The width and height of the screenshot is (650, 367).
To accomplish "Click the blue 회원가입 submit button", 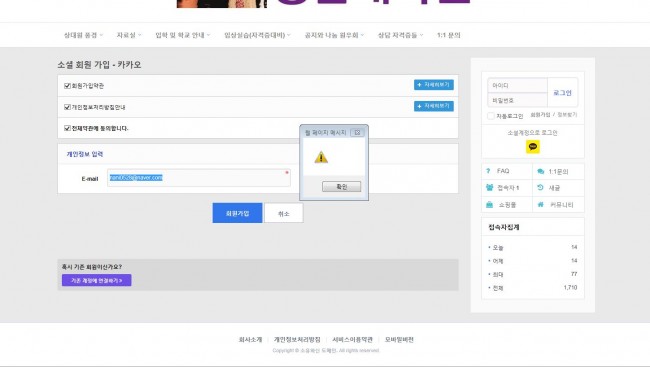I will (238, 213).
